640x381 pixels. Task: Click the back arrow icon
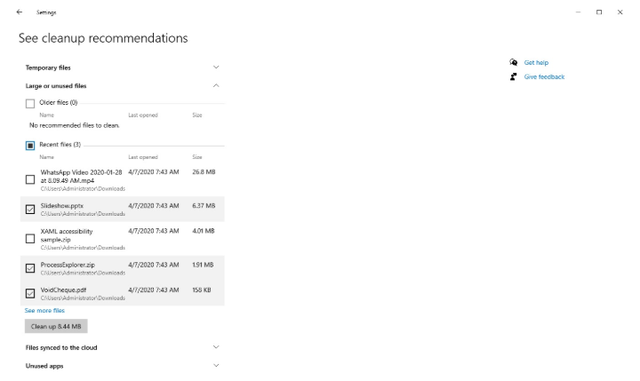[19, 12]
